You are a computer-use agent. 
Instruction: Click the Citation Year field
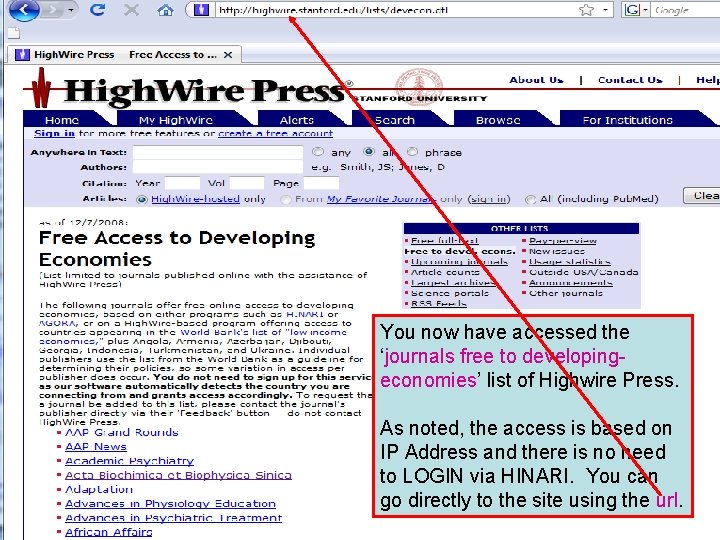pyautogui.click(x=182, y=183)
